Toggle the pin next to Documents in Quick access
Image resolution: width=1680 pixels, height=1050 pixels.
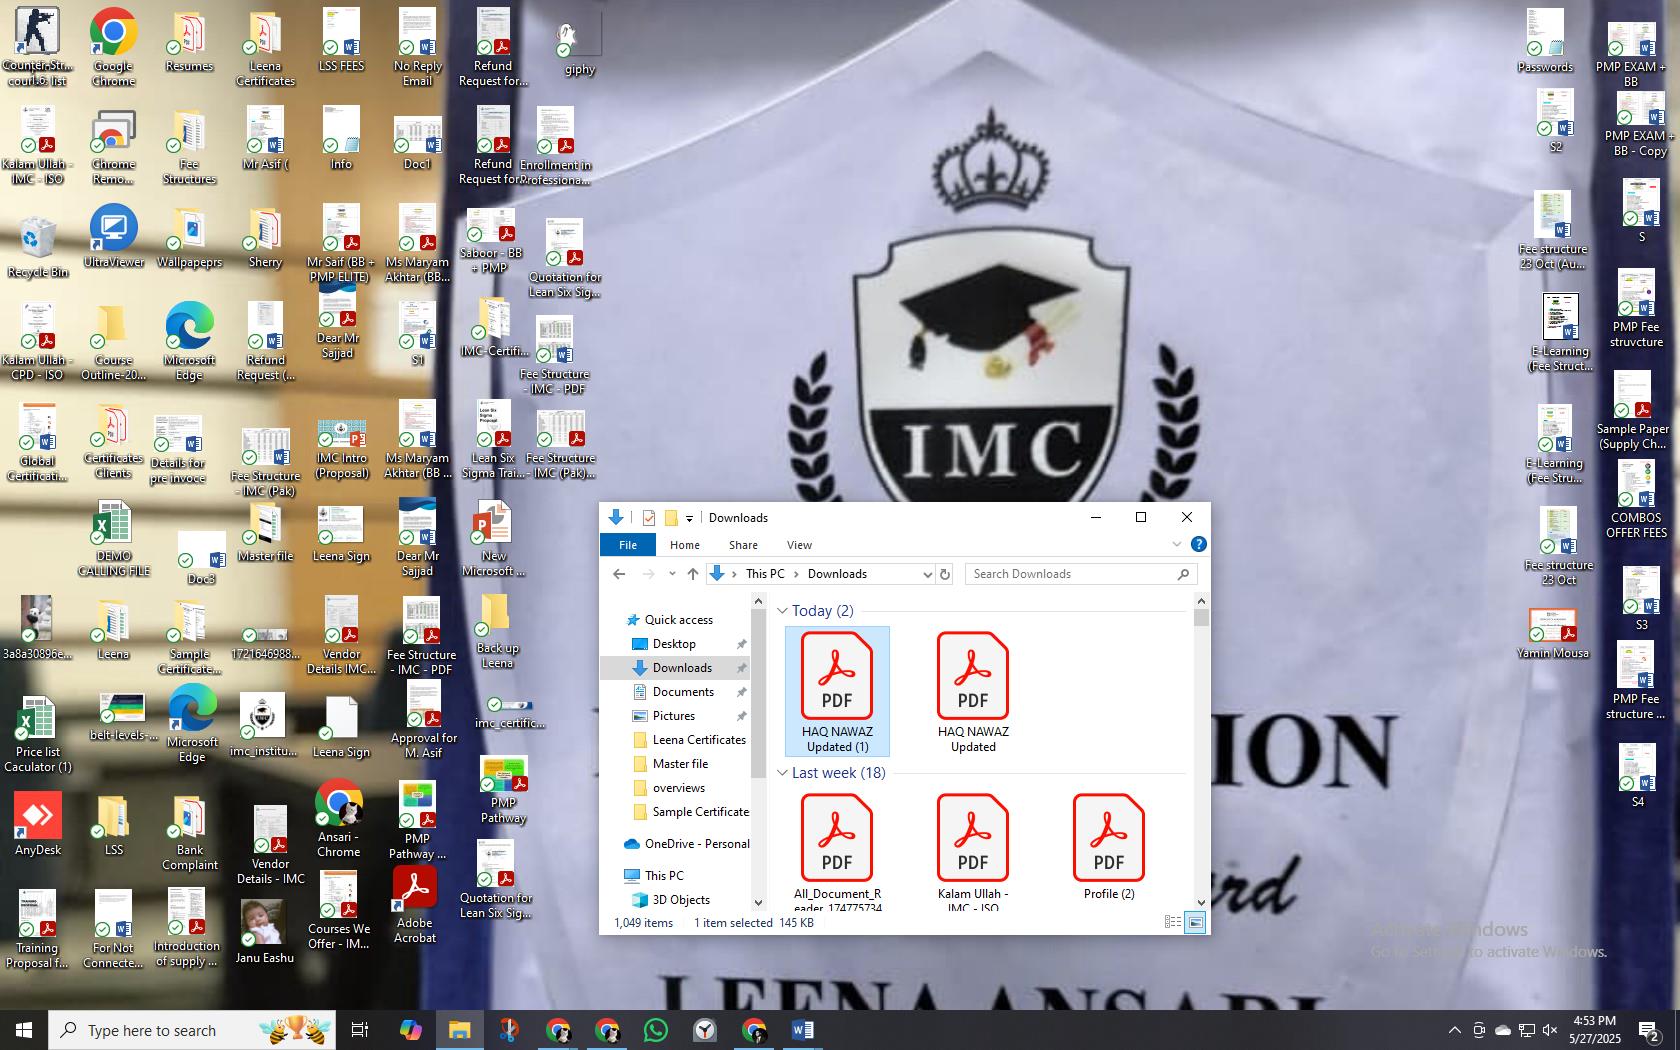point(741,692)
